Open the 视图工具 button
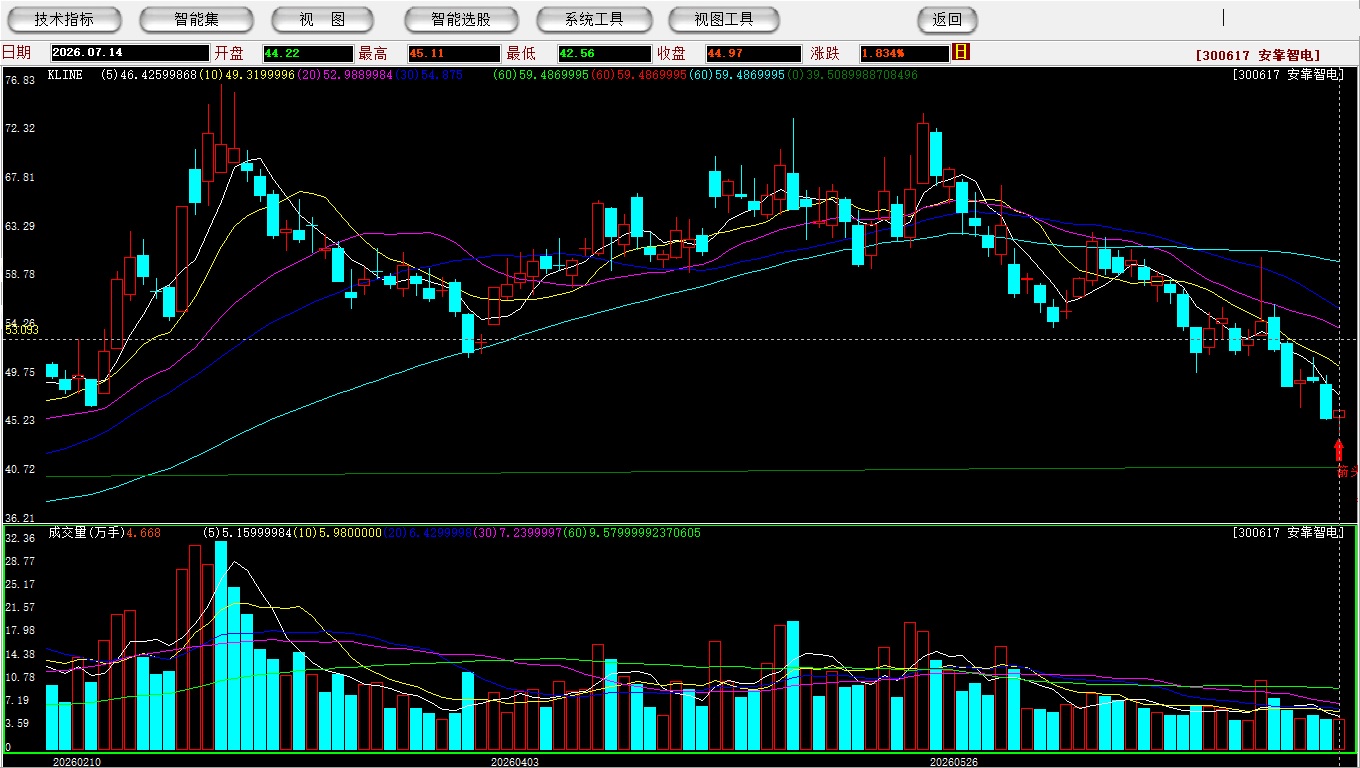 pyautogui.click(x=724, y=19)
